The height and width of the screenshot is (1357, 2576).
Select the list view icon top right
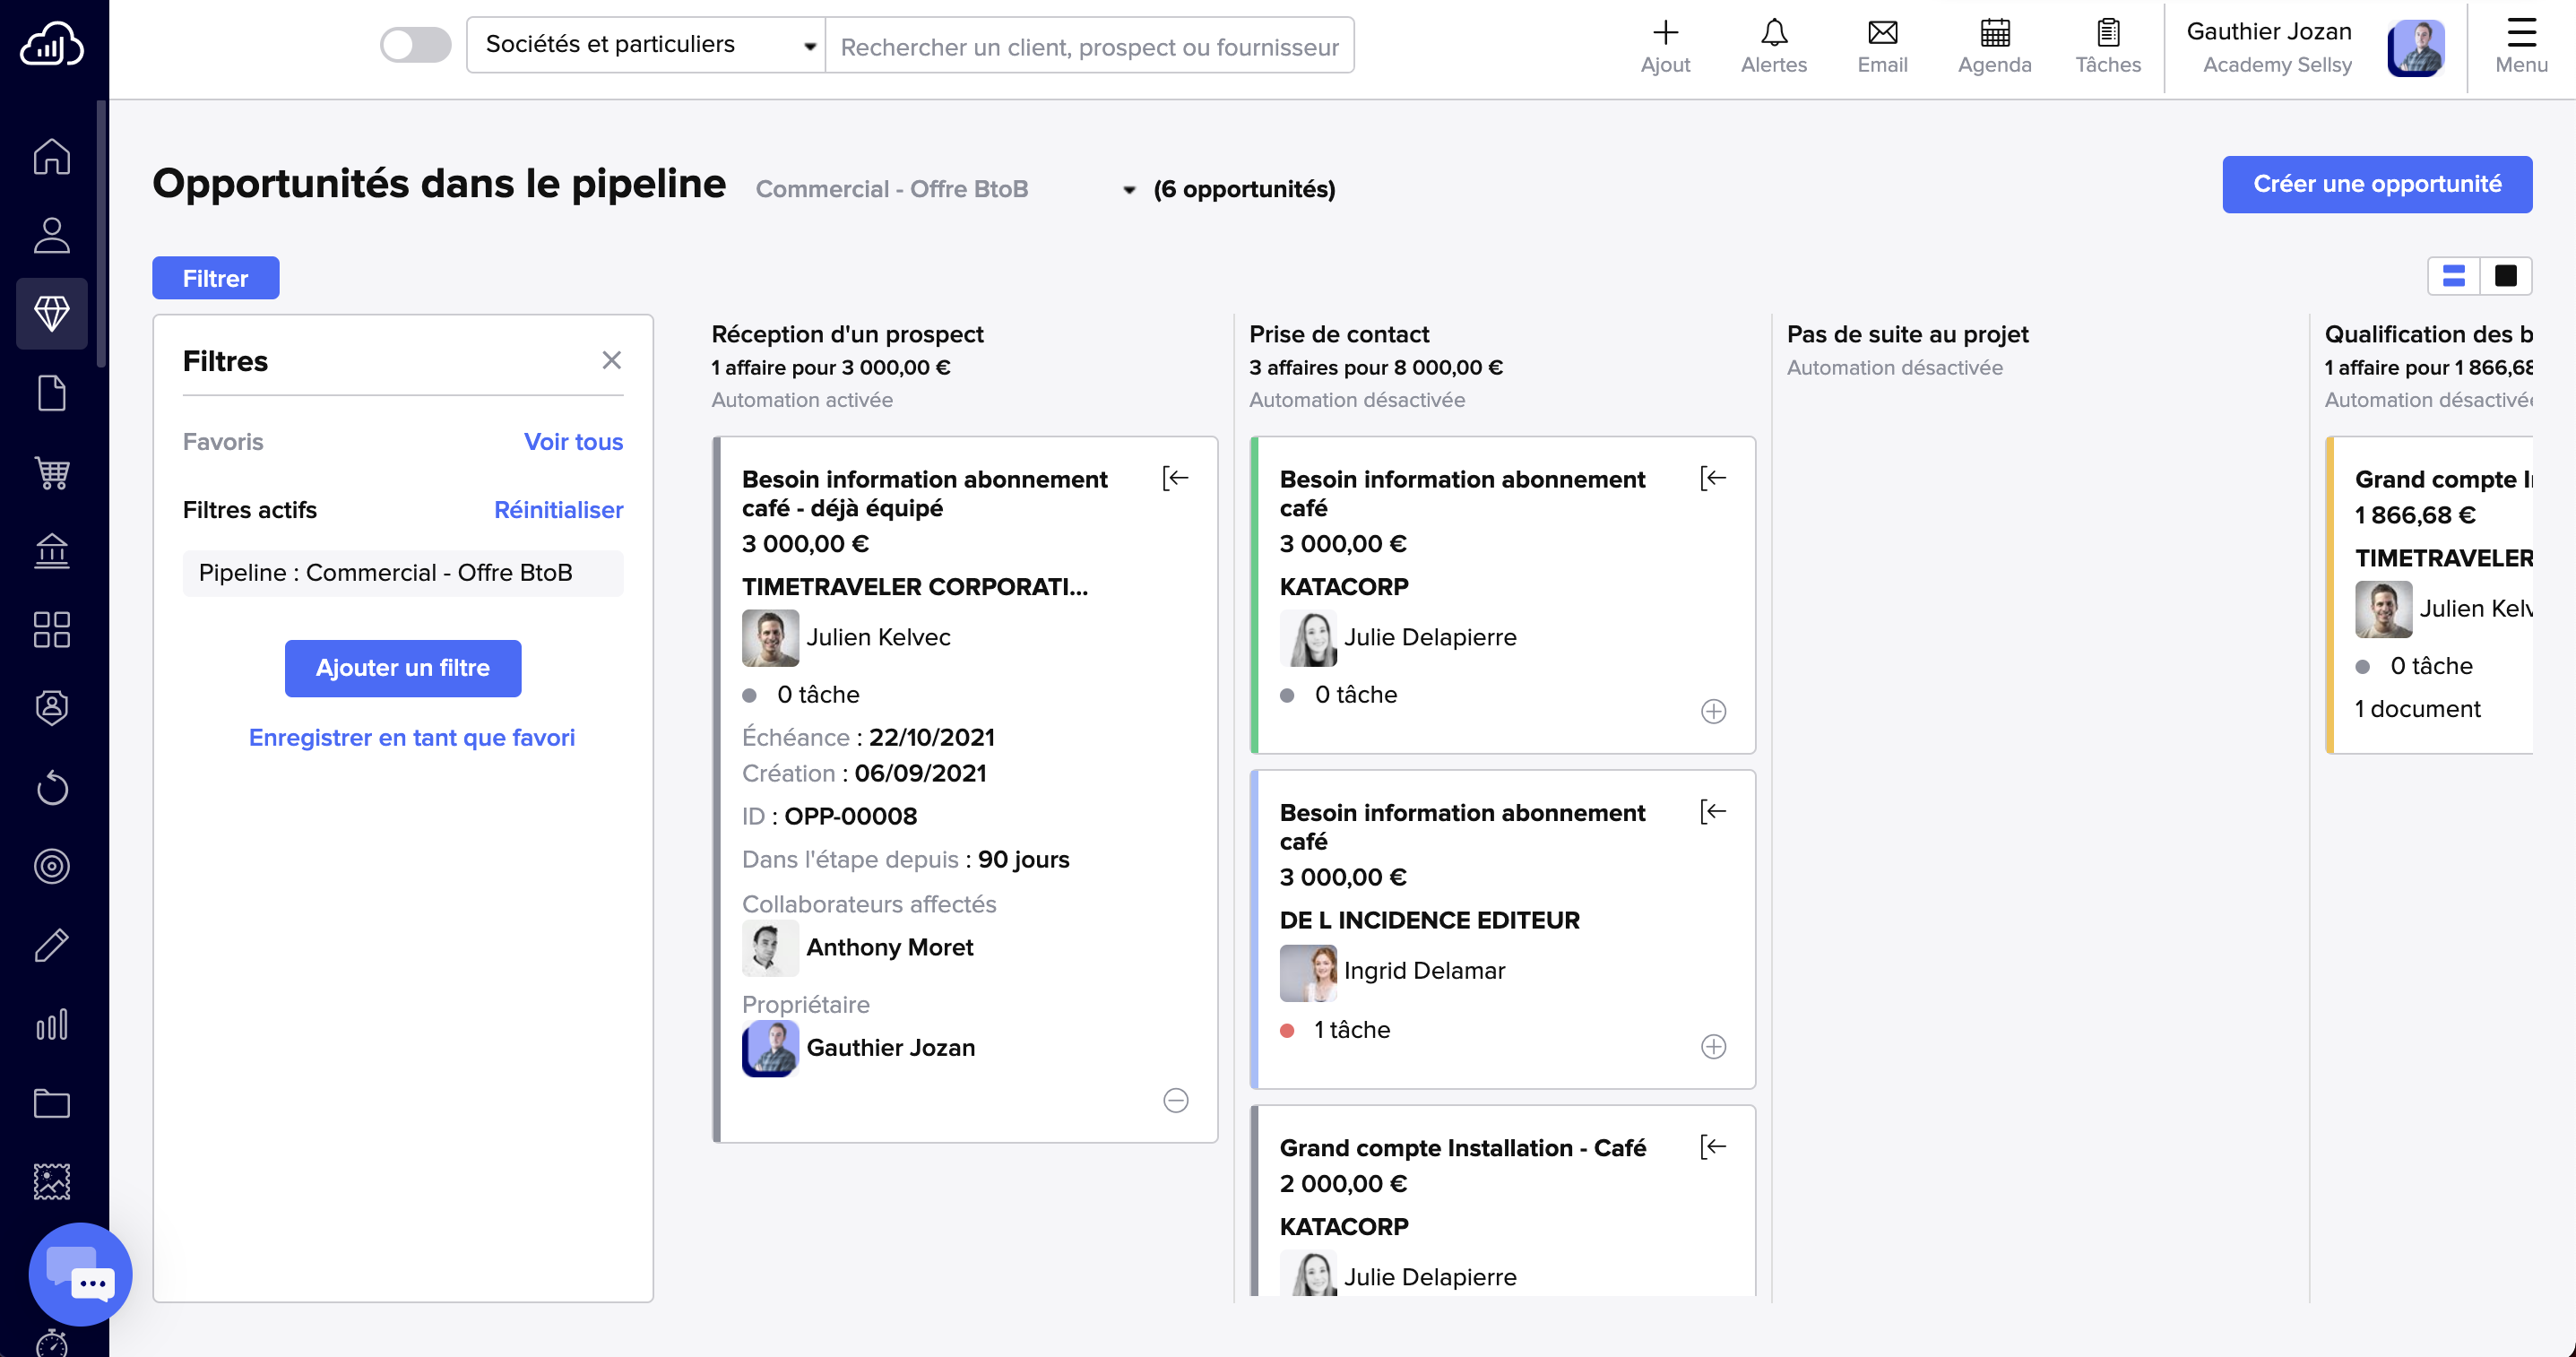(x=2453, y=276)
